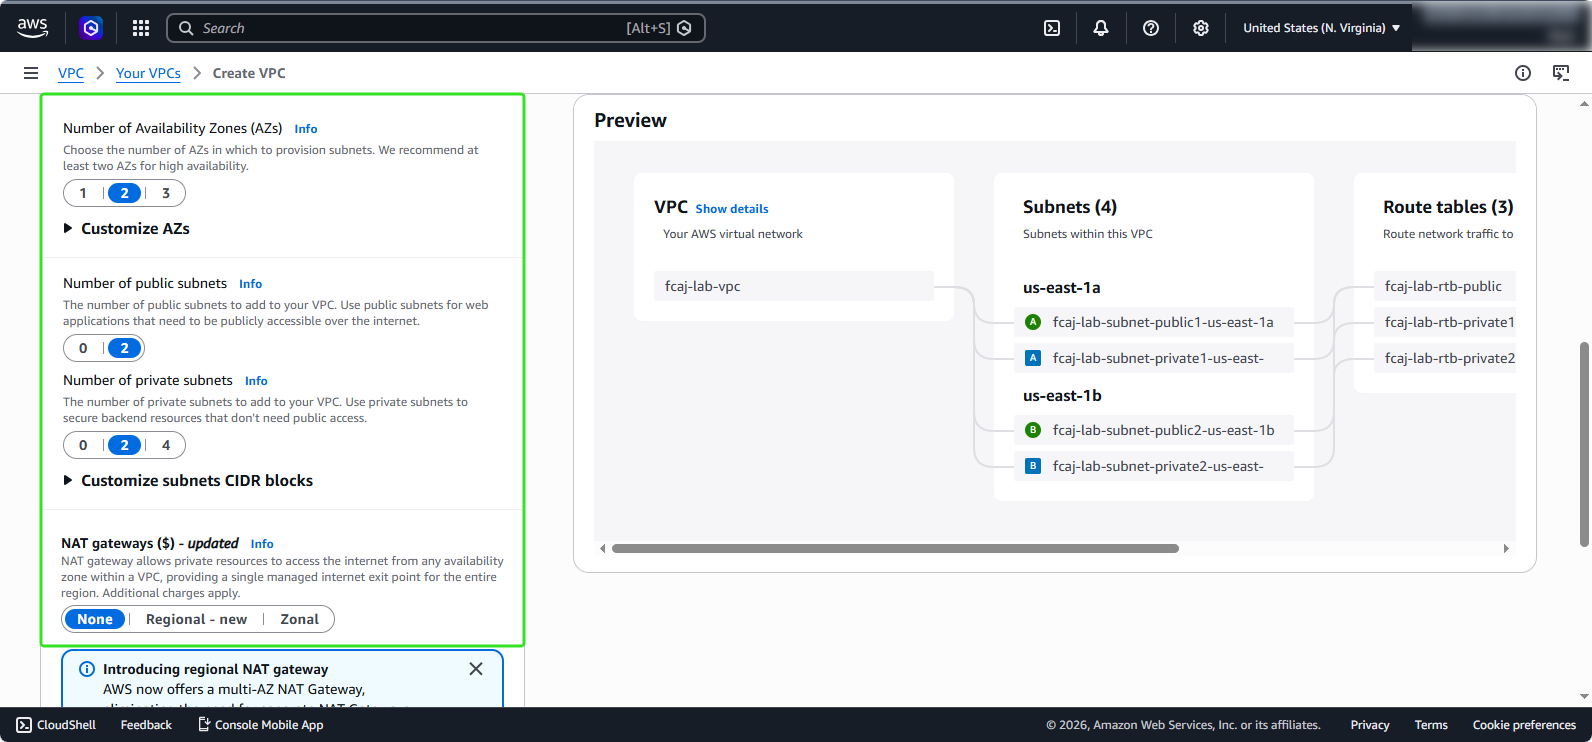Set number of public subnets to 2

pos(124,348)
